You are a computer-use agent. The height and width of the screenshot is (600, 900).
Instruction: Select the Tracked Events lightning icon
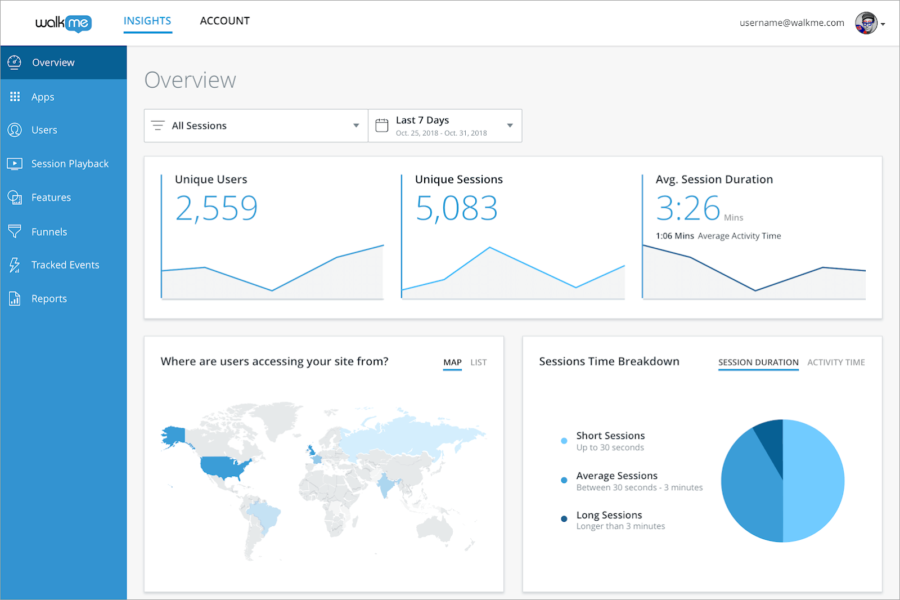(14, 265)
